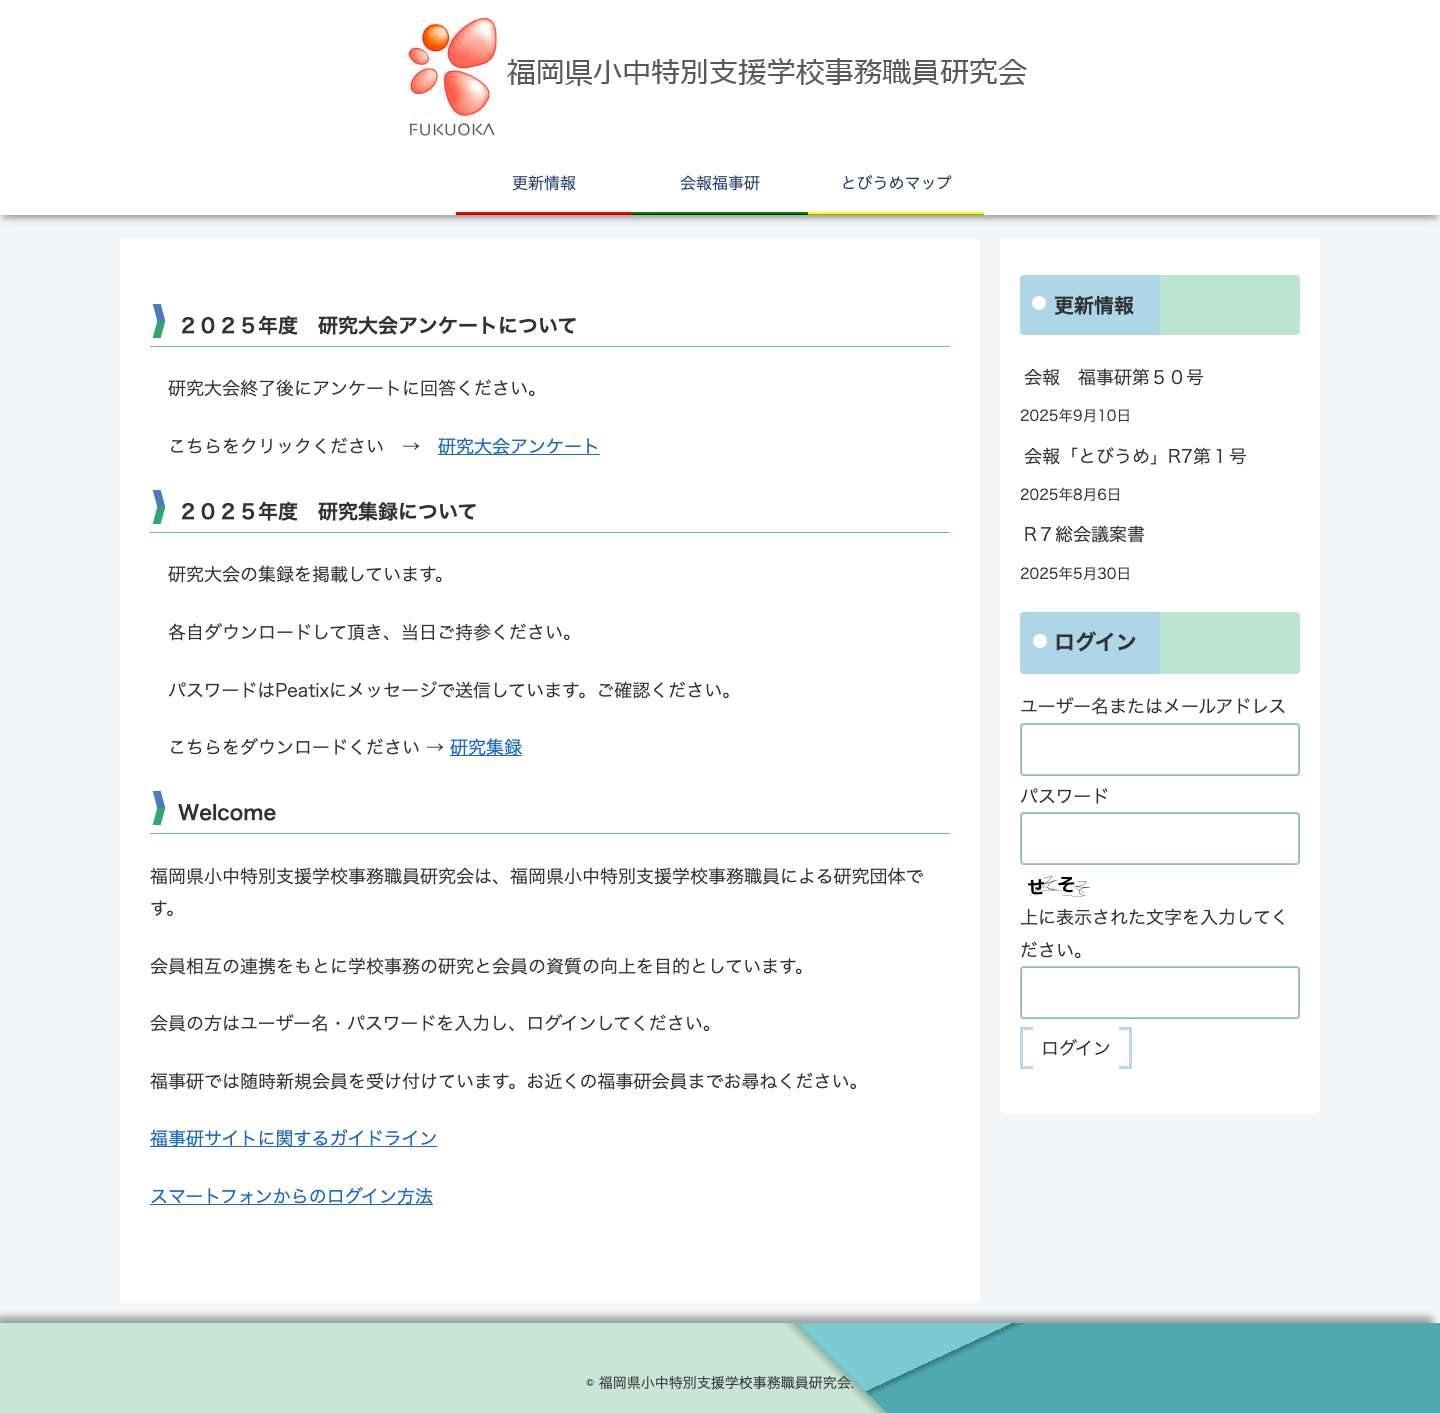Click the CAPTCHA characters image
This screenshot has height=1413, width=1440.
(x=1057, y=884)
